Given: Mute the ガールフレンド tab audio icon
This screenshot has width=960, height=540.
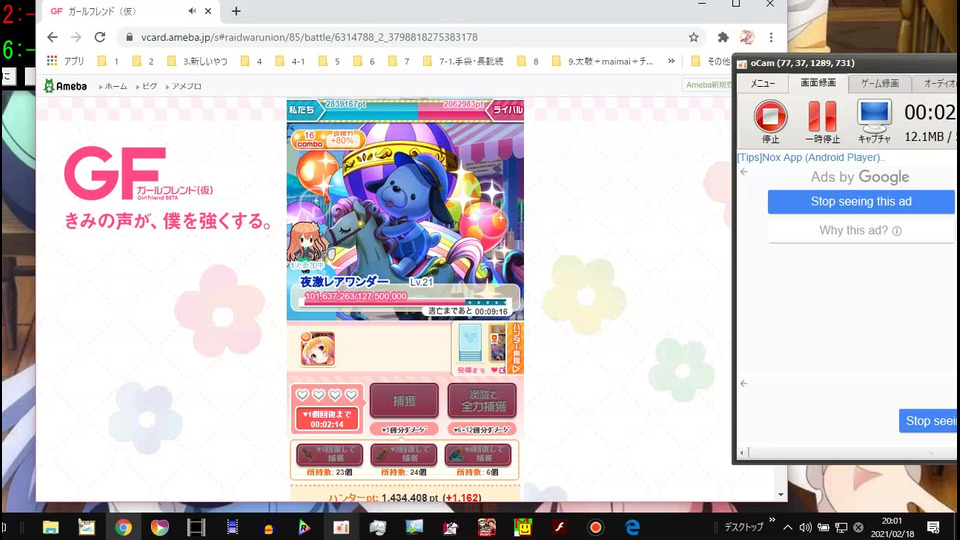Looking at the screenshot, I should pyautogui.click(x=192, y=11).
